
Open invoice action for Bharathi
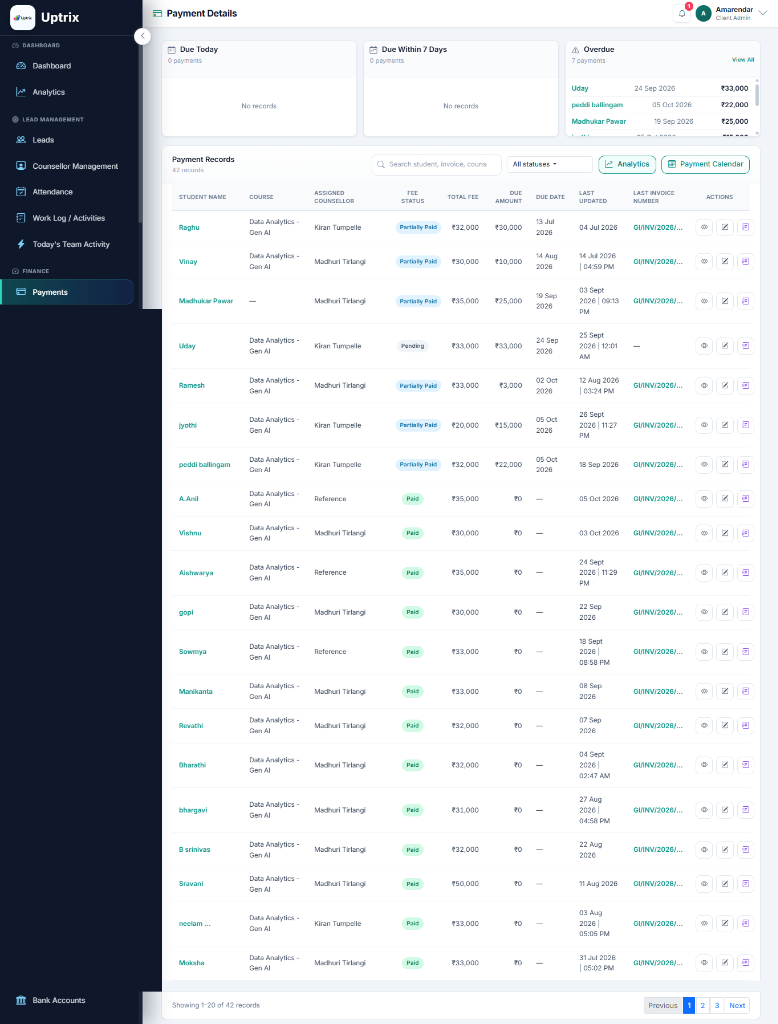(x=745, y=765)
